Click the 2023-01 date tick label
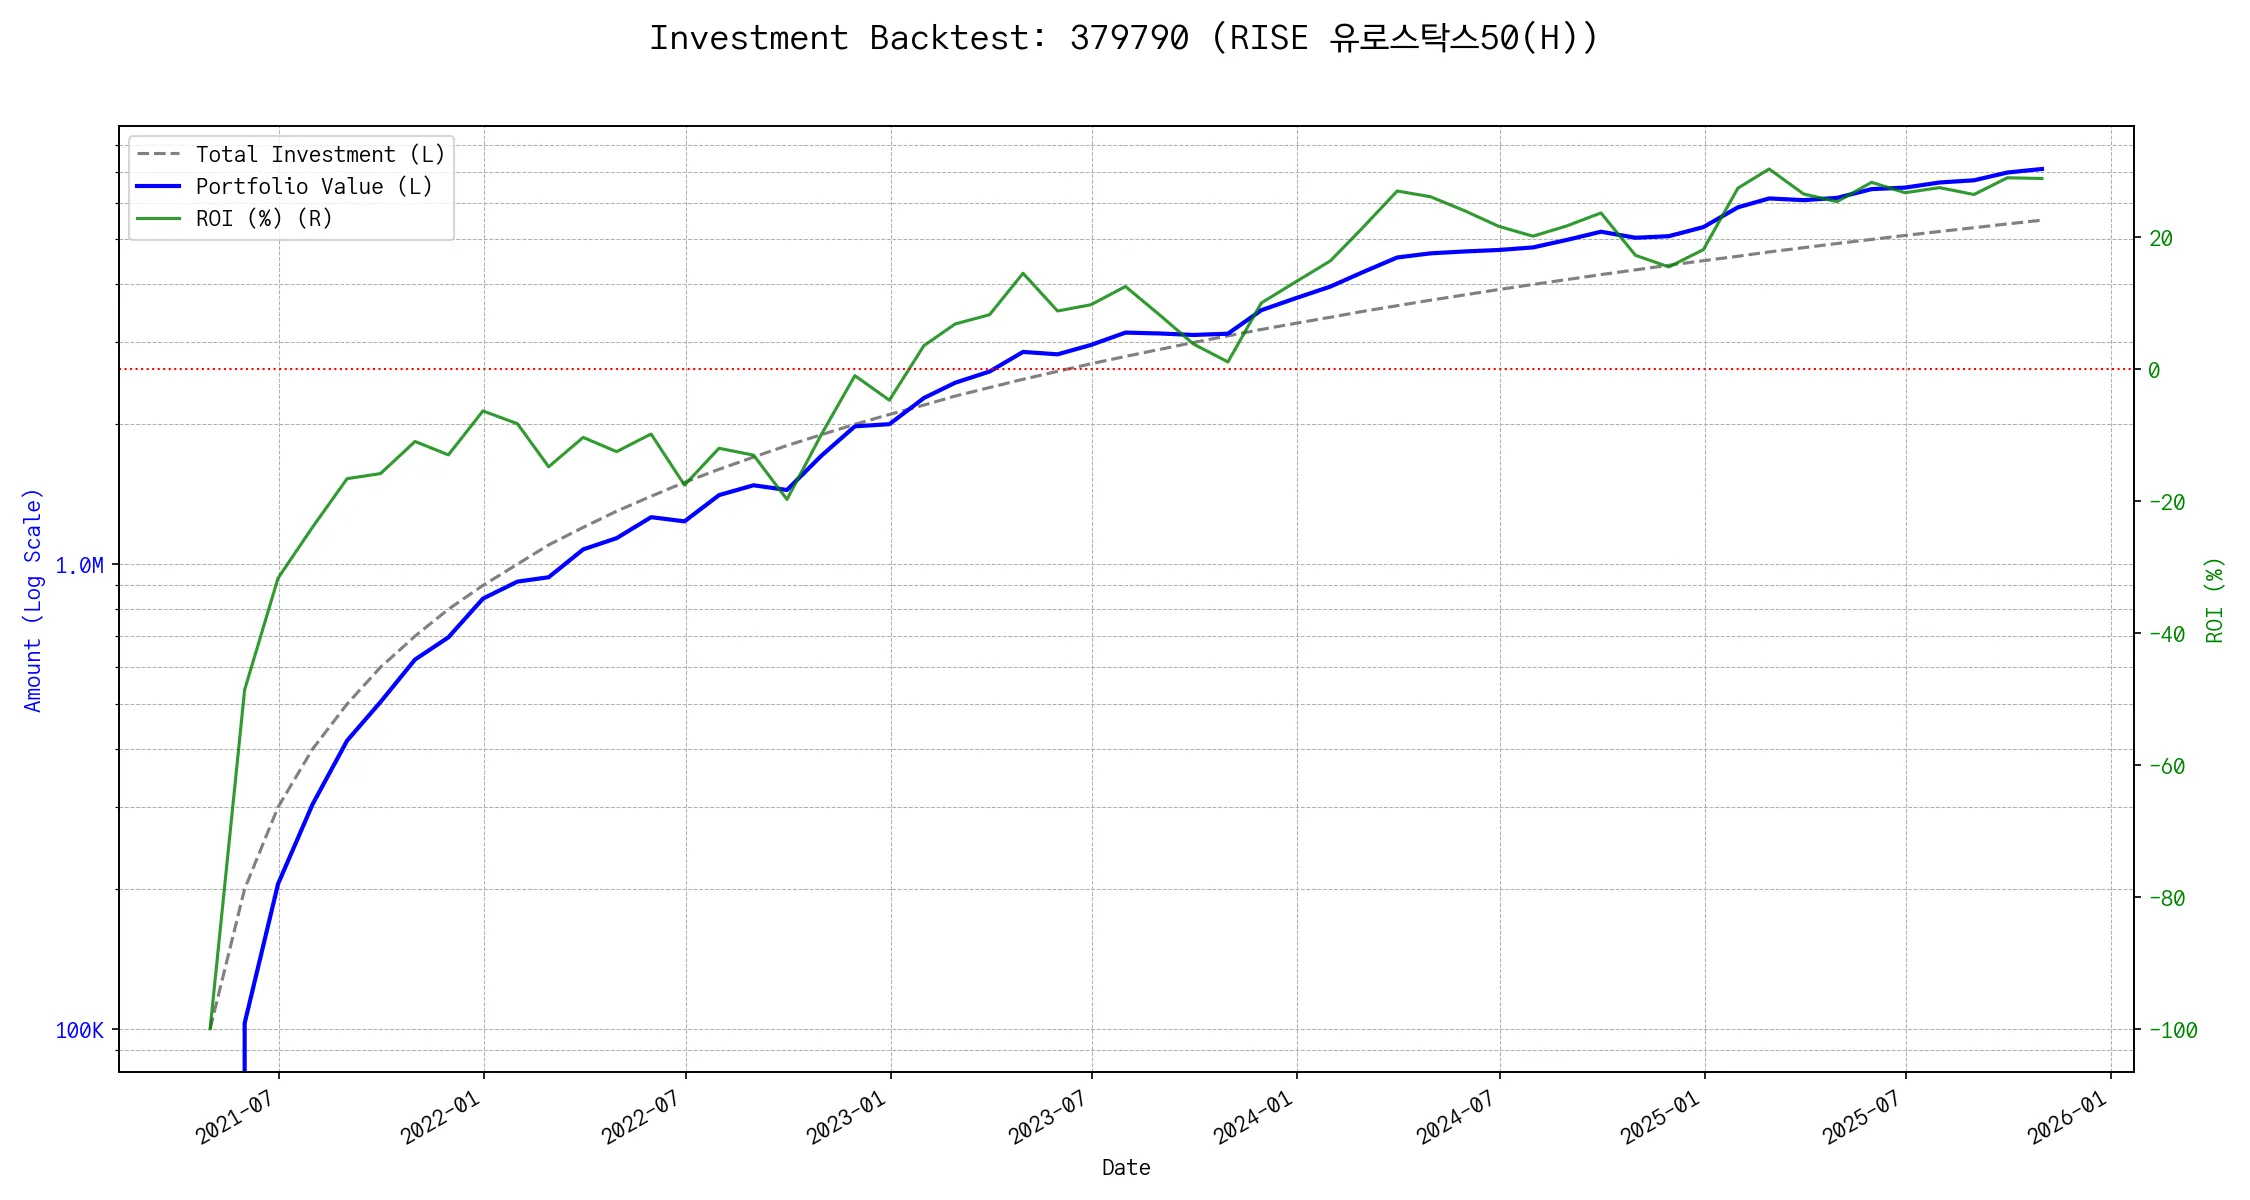This screenshot has height=1200, width=2250. tap(847, 1117)
